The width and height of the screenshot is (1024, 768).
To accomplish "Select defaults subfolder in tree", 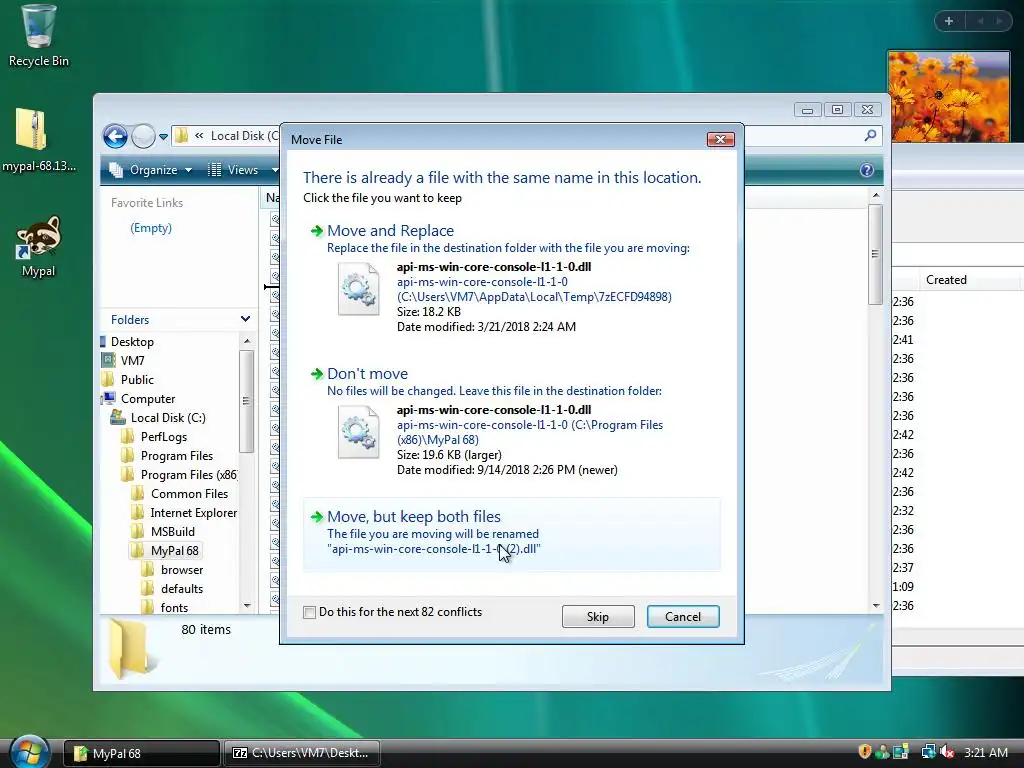I will [182, 588].
